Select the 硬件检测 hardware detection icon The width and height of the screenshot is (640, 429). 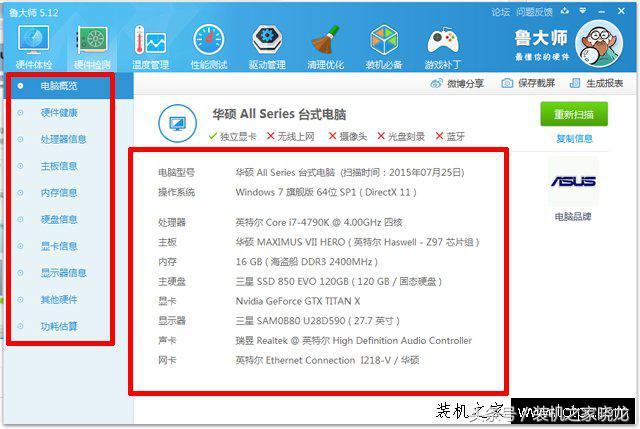[92, 46]
